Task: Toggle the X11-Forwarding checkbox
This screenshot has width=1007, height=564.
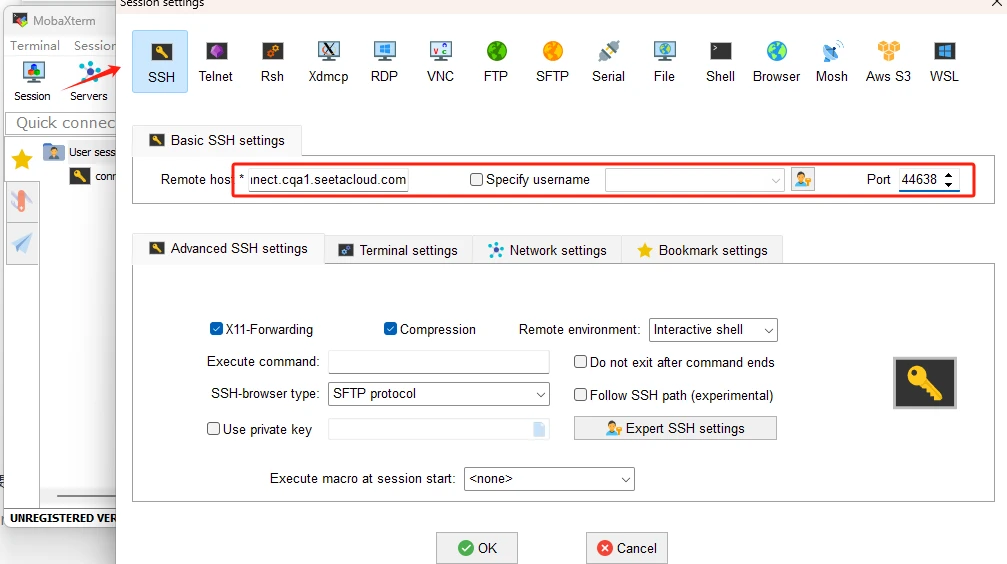Action: click(x=216, y=329)
